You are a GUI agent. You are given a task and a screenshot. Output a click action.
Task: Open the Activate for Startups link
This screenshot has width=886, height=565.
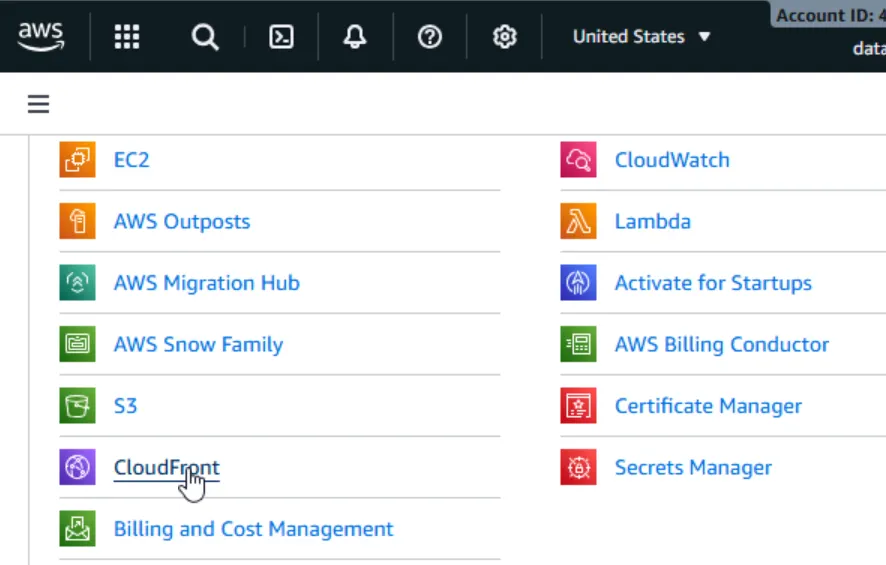713,283
